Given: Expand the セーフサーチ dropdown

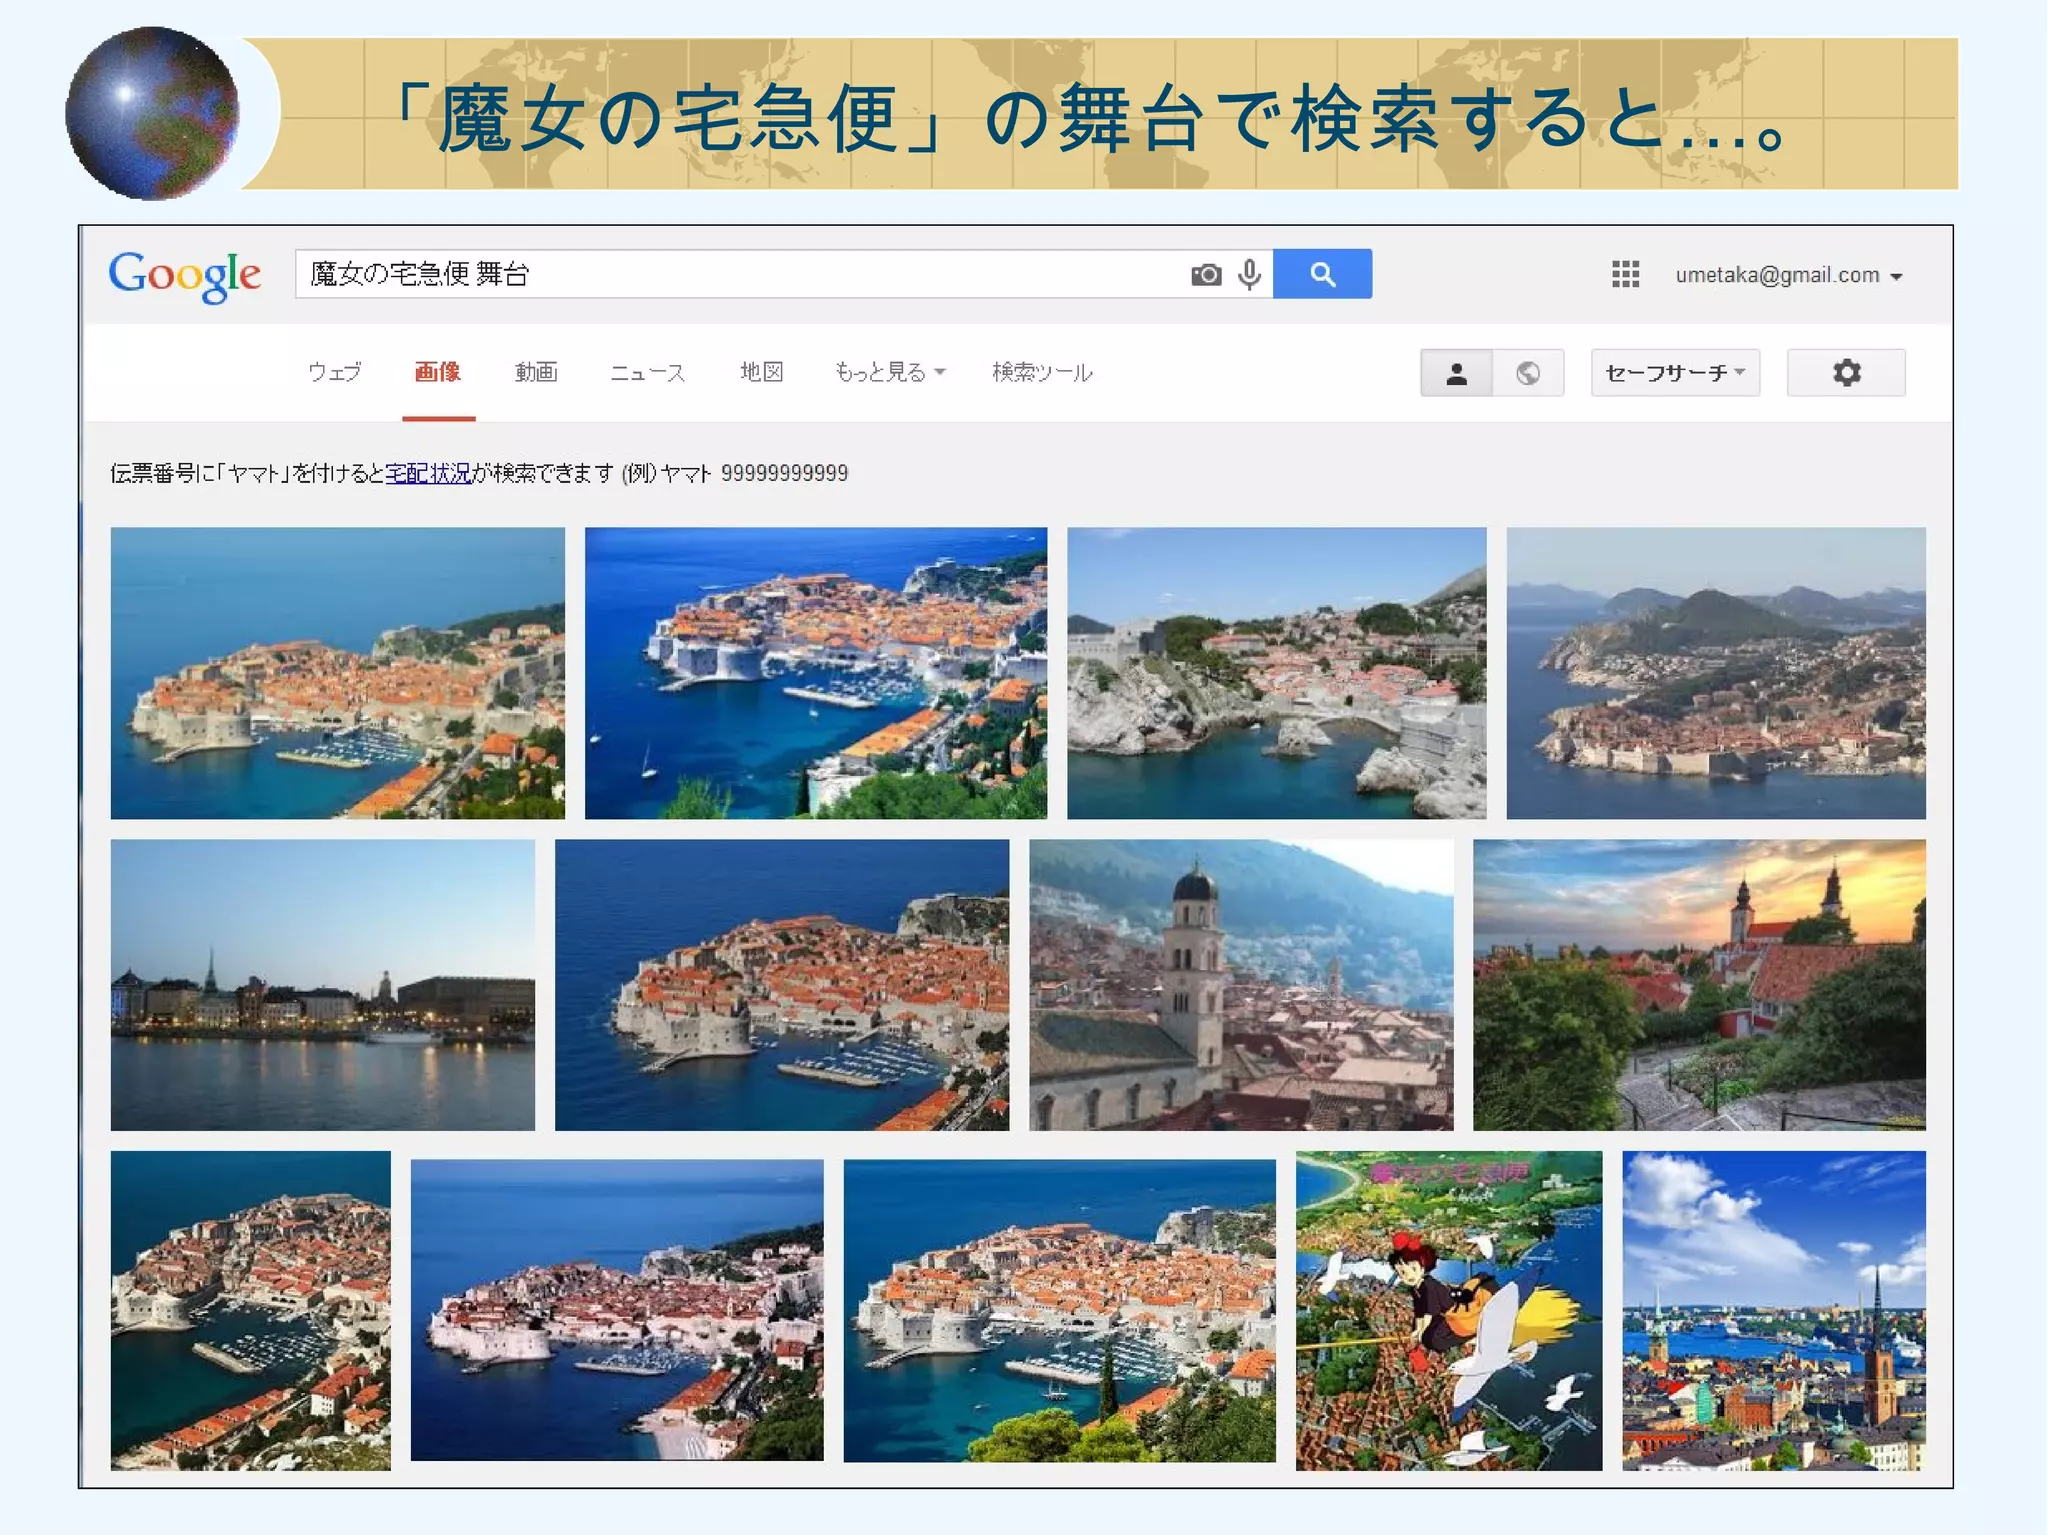Looking at the screenshot, I should pyautogui.click(x=1675, y=373).
